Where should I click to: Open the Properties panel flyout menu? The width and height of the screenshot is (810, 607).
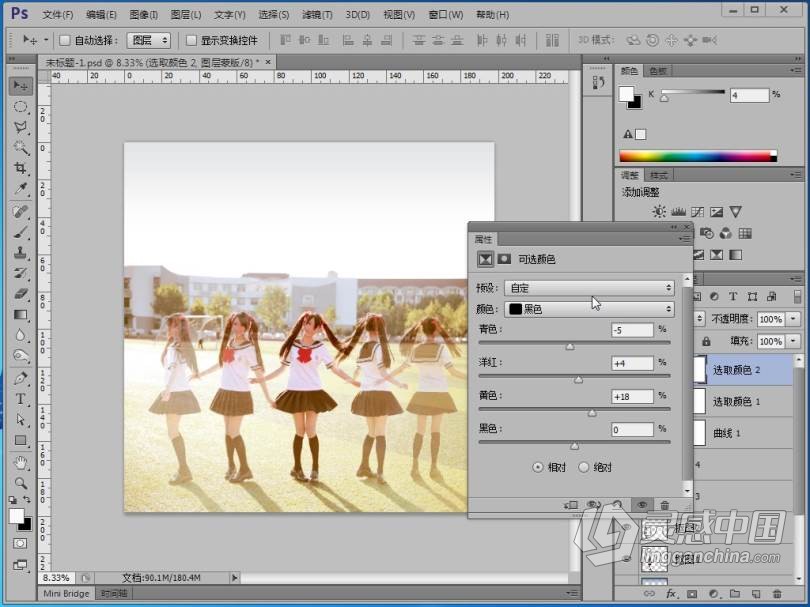(685, 239)
